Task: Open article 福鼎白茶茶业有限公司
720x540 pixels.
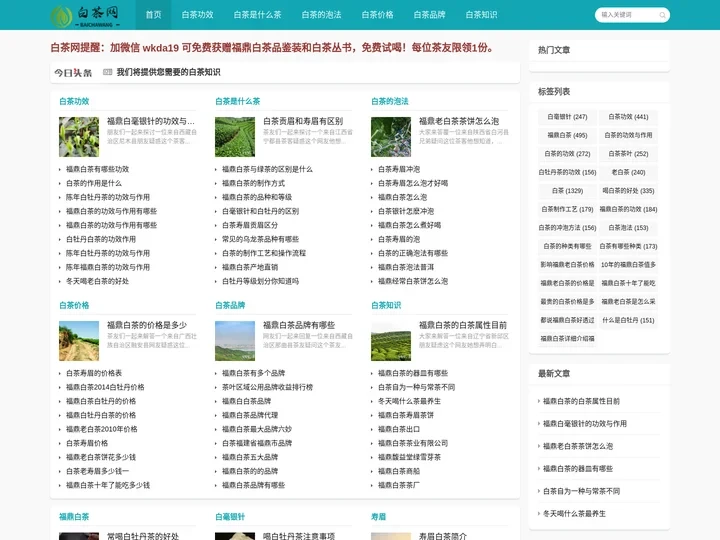Action: [x=413, y=443]
